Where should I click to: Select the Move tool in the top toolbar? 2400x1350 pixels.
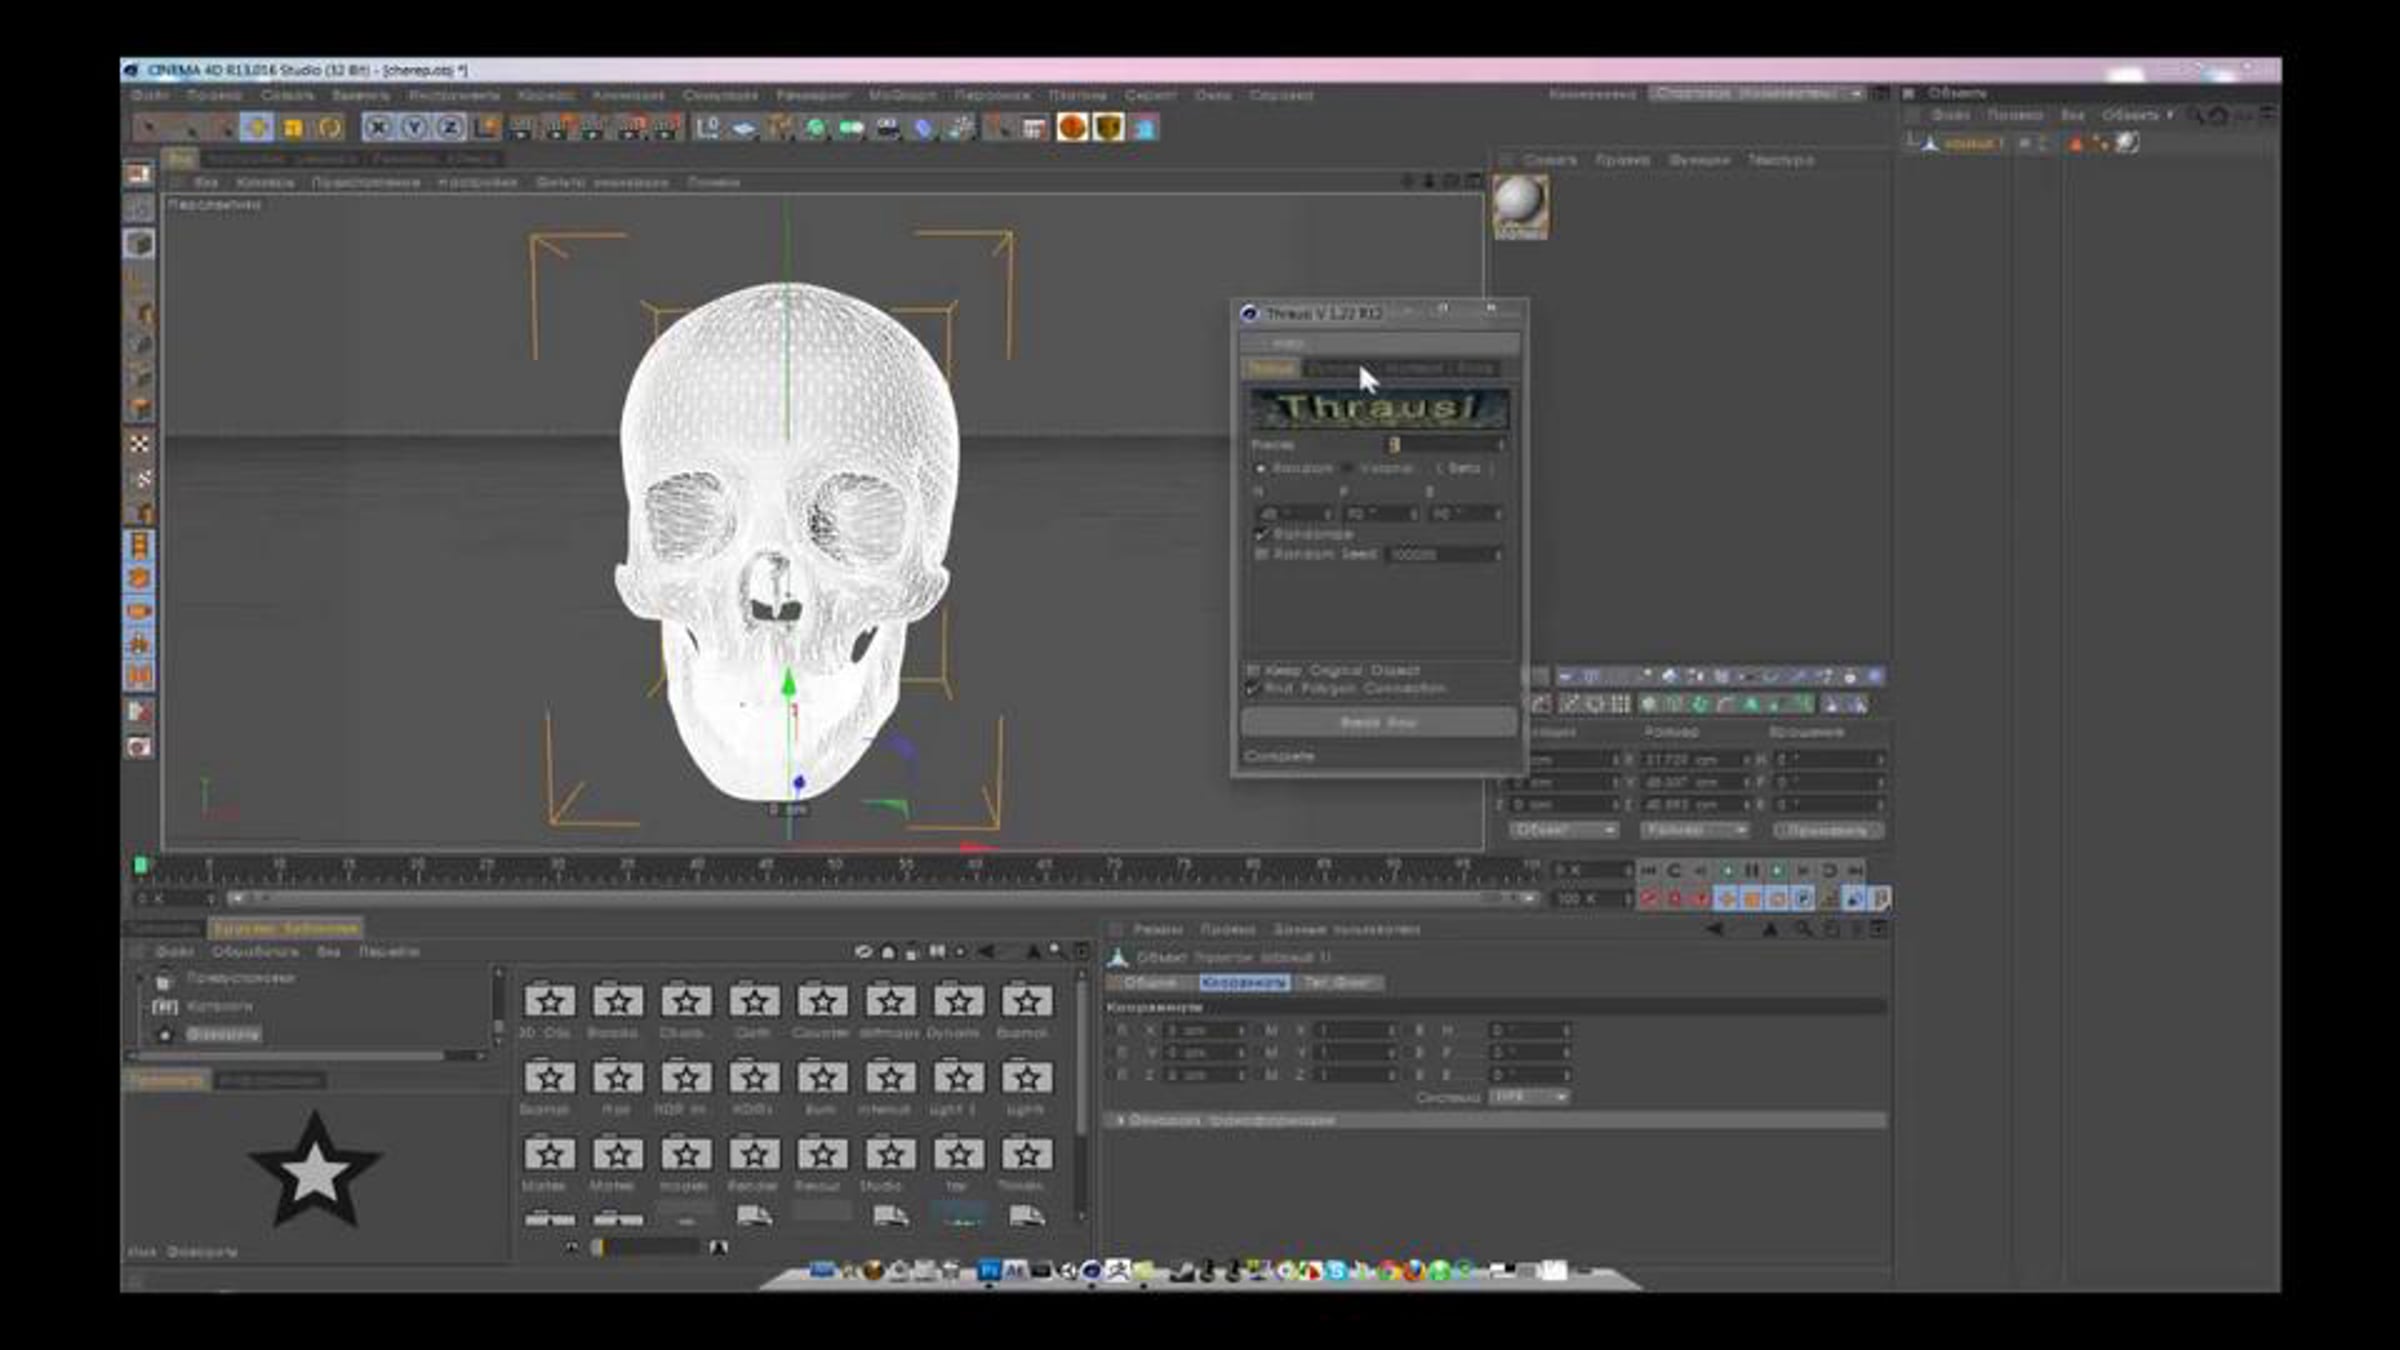[256, 128]
